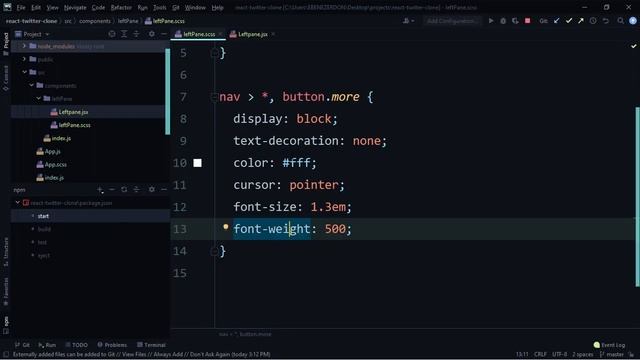The image size is (640, 360).
Task: Collapse the leftPane folder in project tree
Action: pos(38,98)
